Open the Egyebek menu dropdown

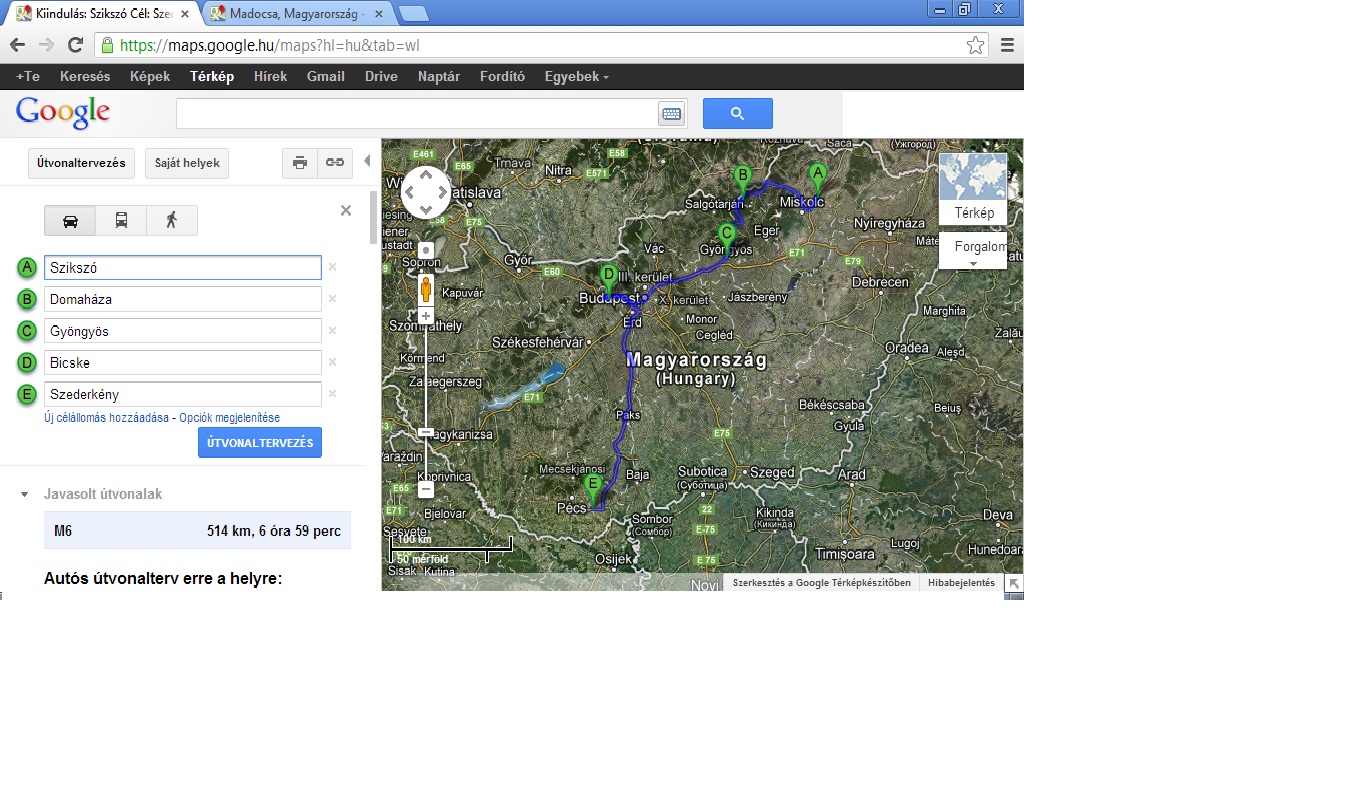point(576,77)
